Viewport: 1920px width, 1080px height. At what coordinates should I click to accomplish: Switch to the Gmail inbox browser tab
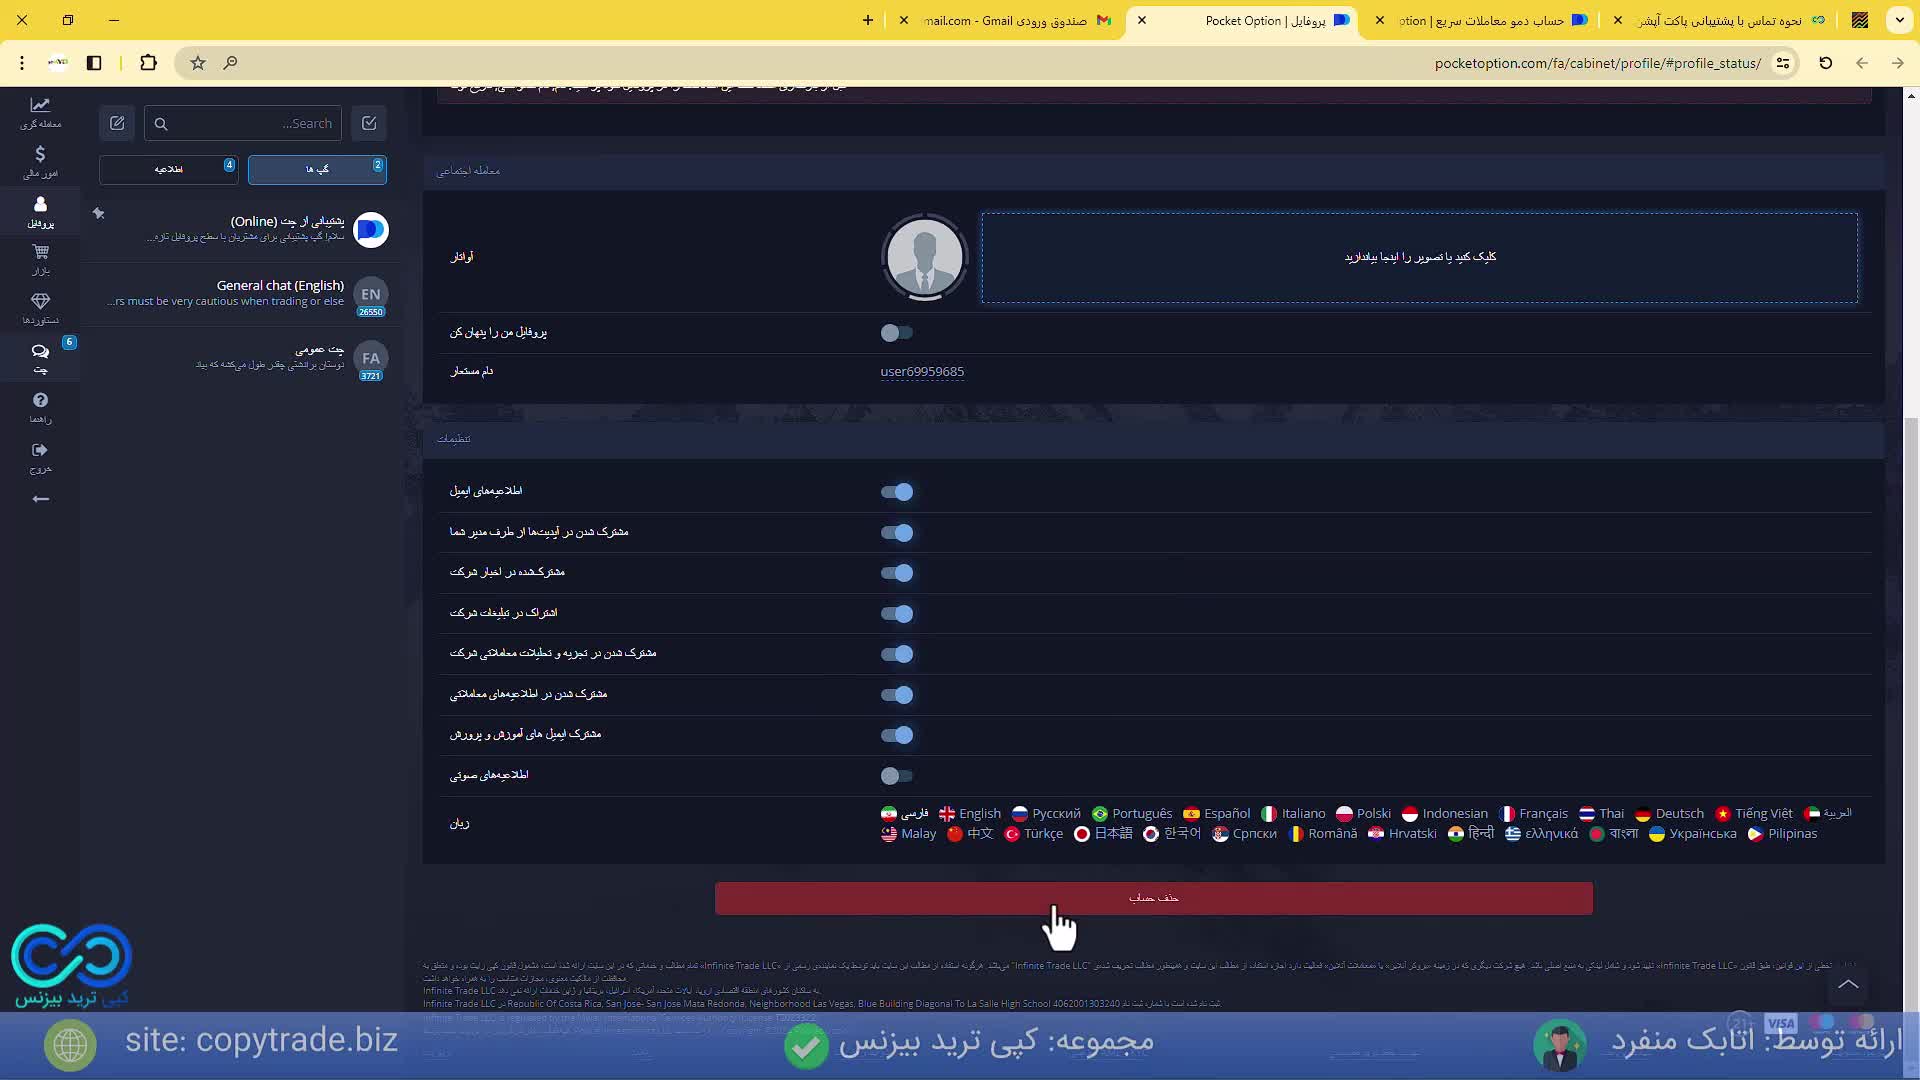1010,20
